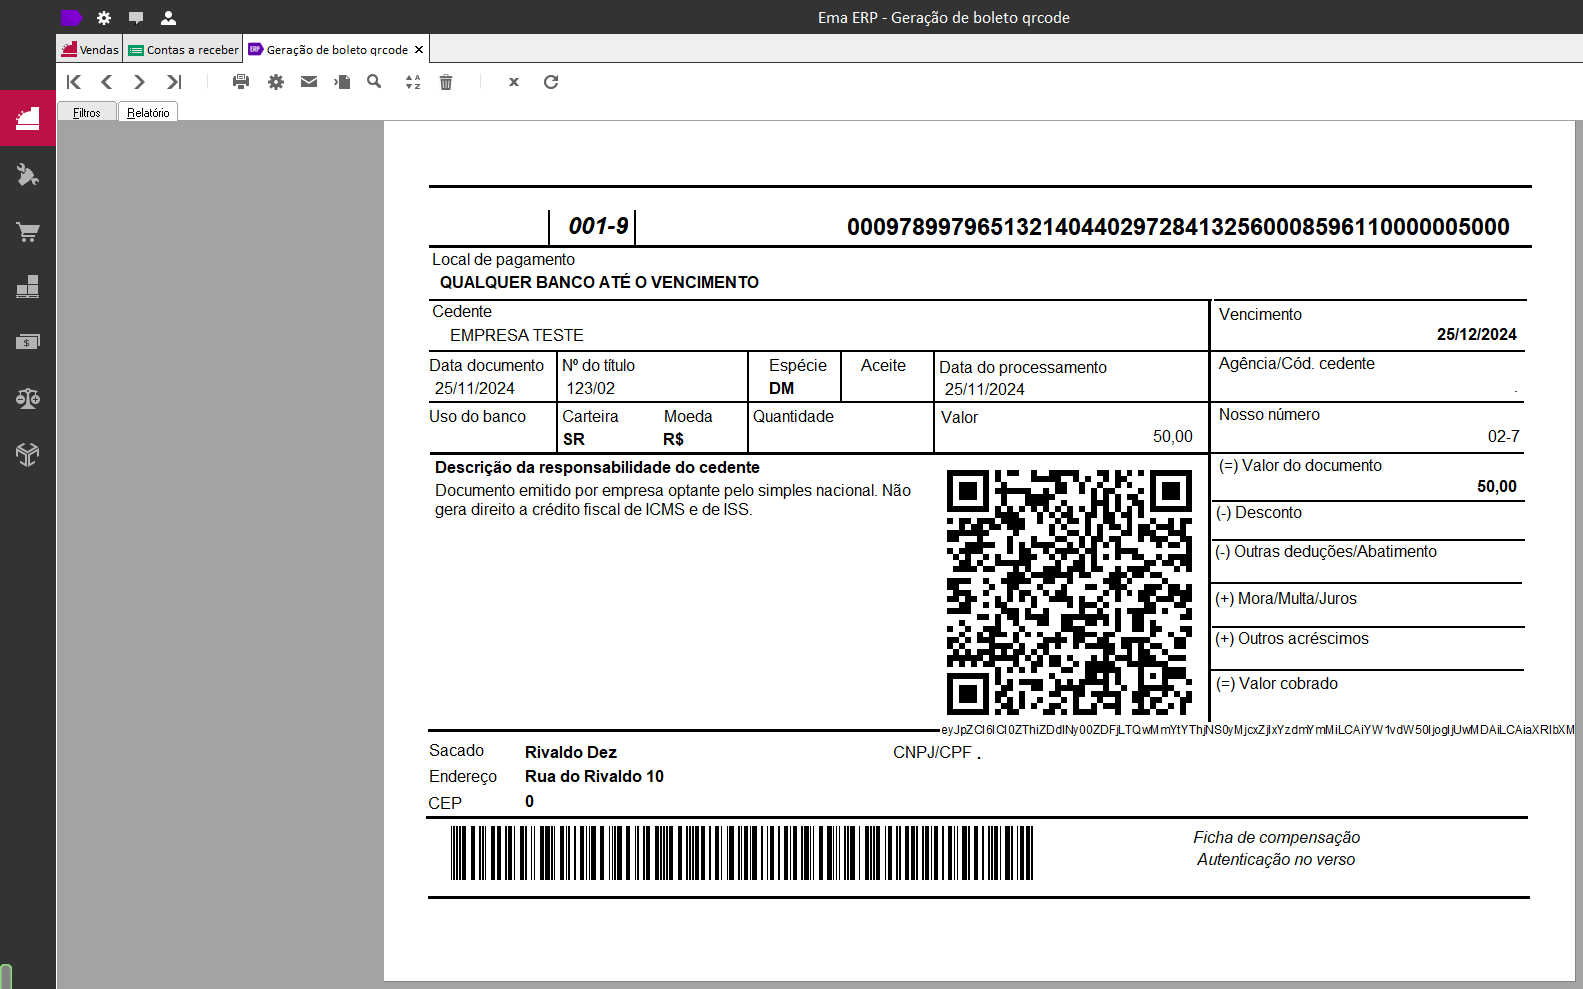This screenshot has width=1583, height=989.
Task: Click the (-) Outras deduções/Abatimento label
Action: click(x=1325, y=551)
